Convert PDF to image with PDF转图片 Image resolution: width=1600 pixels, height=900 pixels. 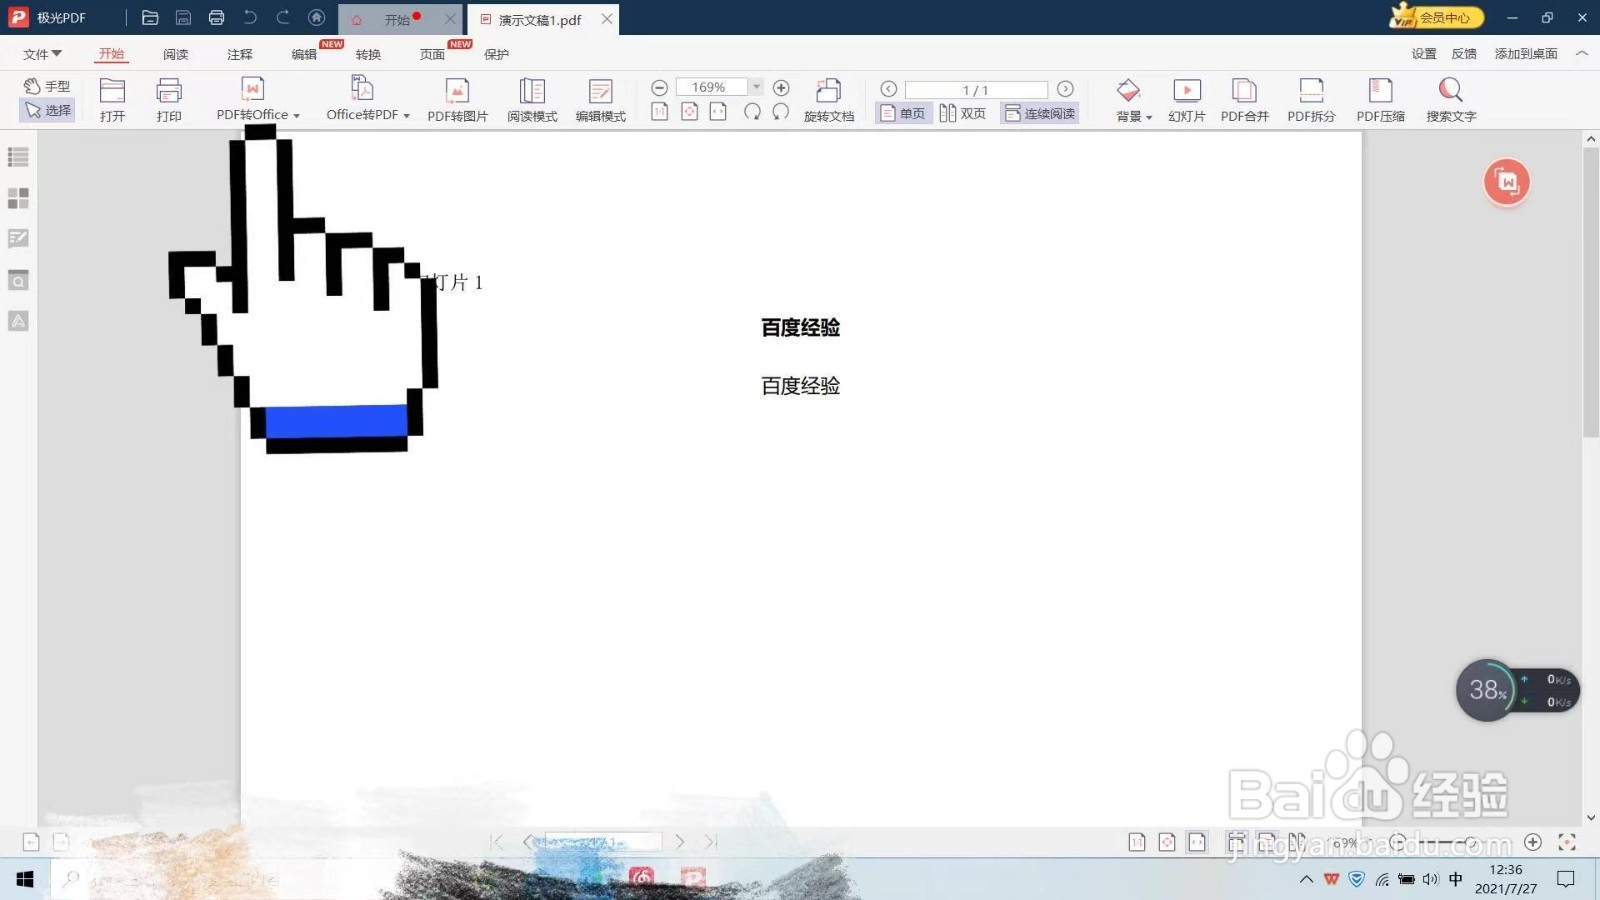[x=457, y=100]
